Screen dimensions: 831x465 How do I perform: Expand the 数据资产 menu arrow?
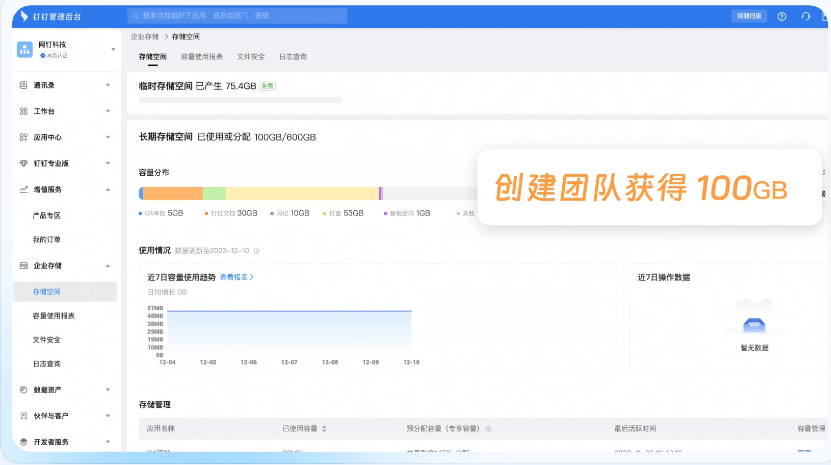point(108,390)
